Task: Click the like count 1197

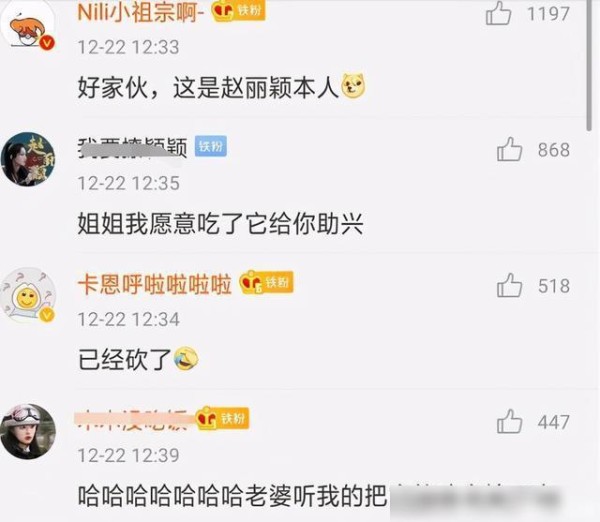Action: [x=548, y=14]
